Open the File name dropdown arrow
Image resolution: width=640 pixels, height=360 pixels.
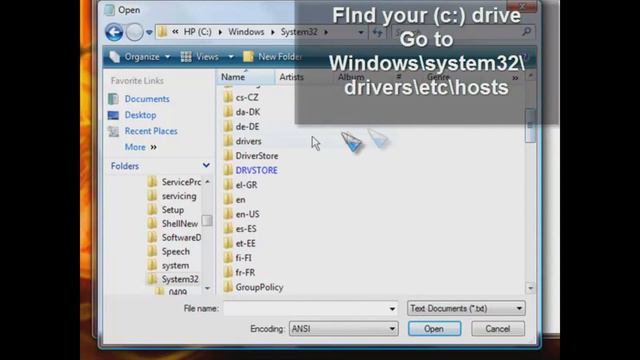pyautogui.click(x=392, y=309)
